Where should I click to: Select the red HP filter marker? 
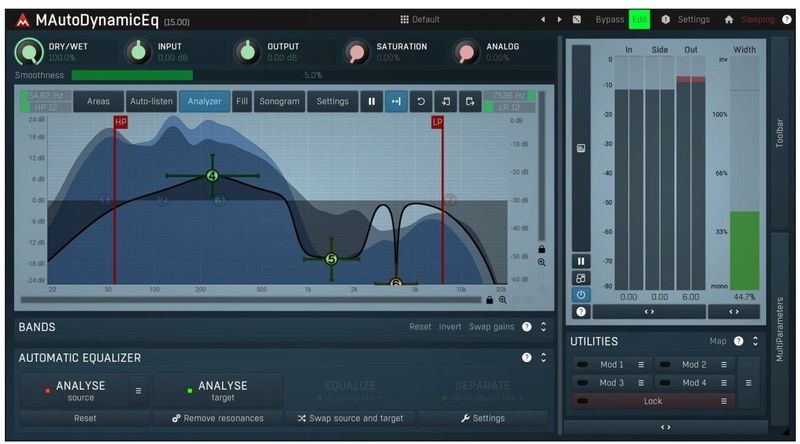point(120,122)
